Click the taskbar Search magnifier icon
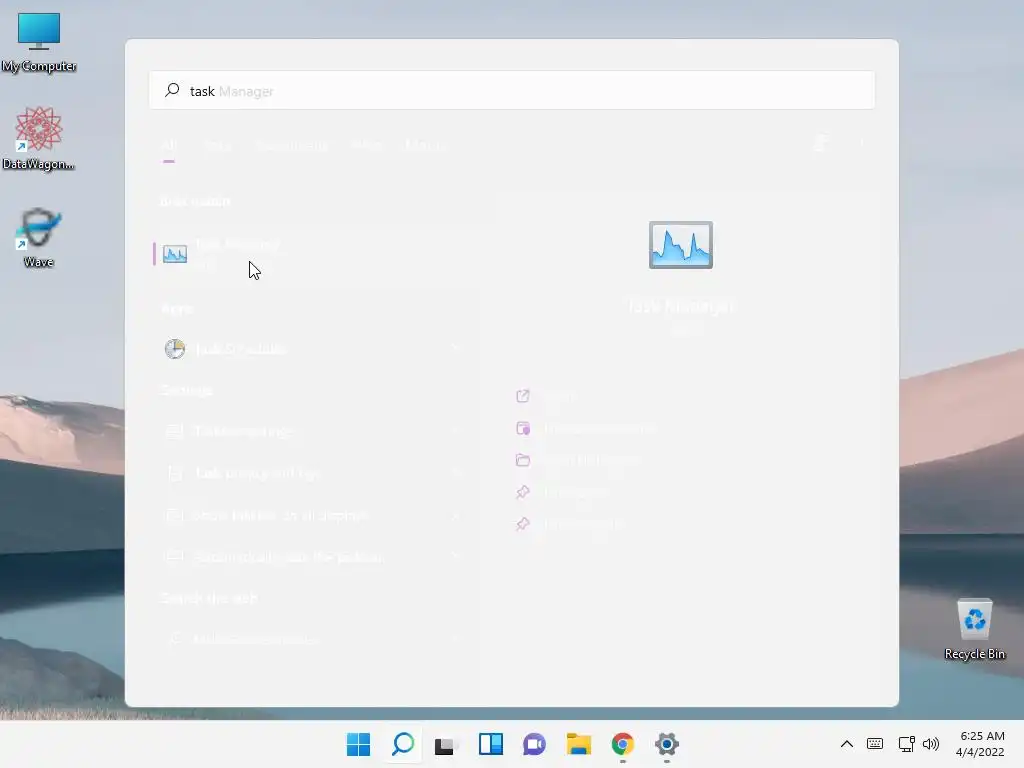This screenshot has width=1024, height=768. (x=403, y=744)
